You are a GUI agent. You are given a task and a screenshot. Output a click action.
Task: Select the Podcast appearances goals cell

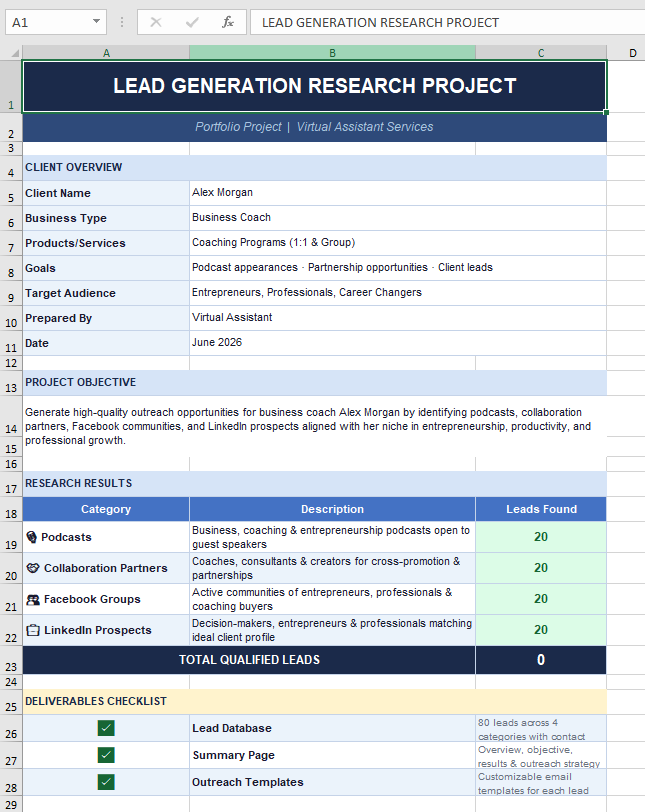(398, 268)
